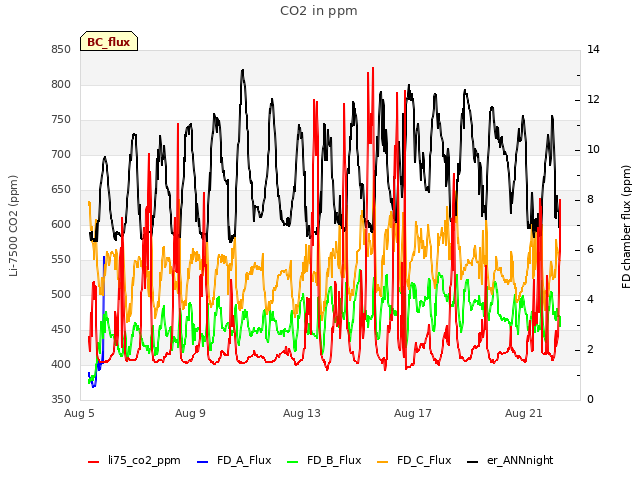Click the BC_flux tab label

[109, 42]
